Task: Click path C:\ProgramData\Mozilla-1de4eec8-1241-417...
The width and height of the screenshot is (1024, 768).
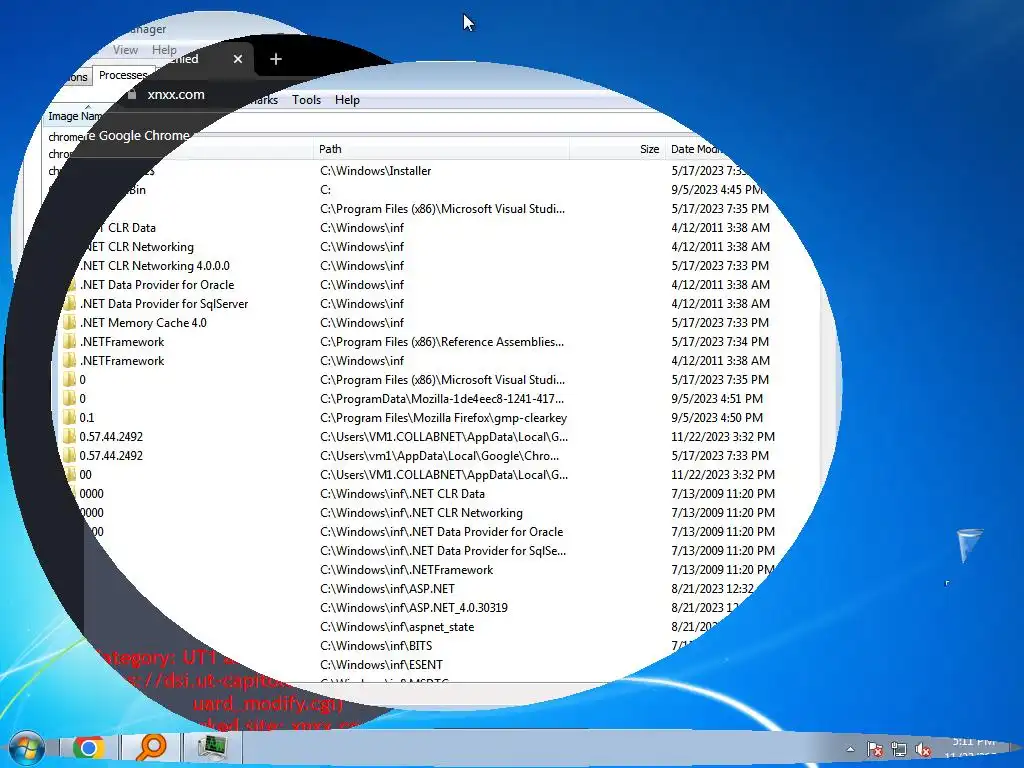Action: pyautogui.click(x=442, y=399)
